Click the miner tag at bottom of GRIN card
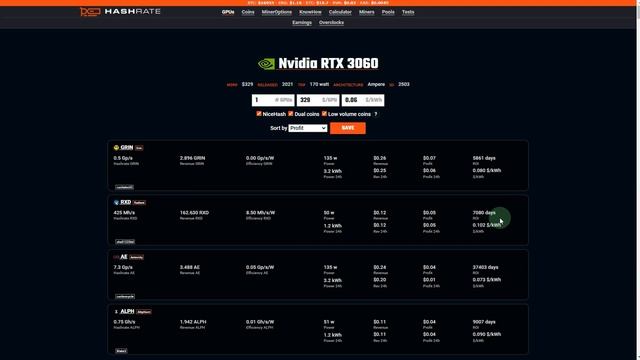640x360 pixels. point(124,187)
